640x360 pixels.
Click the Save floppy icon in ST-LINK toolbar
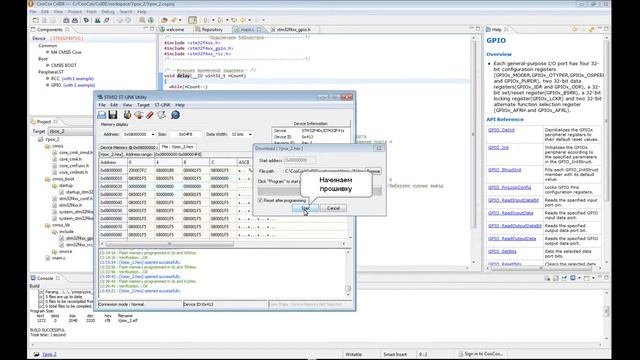click(x=113, y=115)
